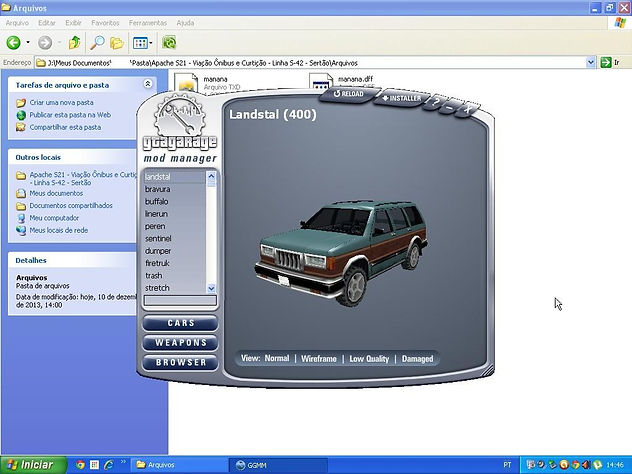The height and width of the screenshot is (474, 632).
Task: Select bravura in the vehicle list
Action: pyautogui.click(x=175, y=189)
